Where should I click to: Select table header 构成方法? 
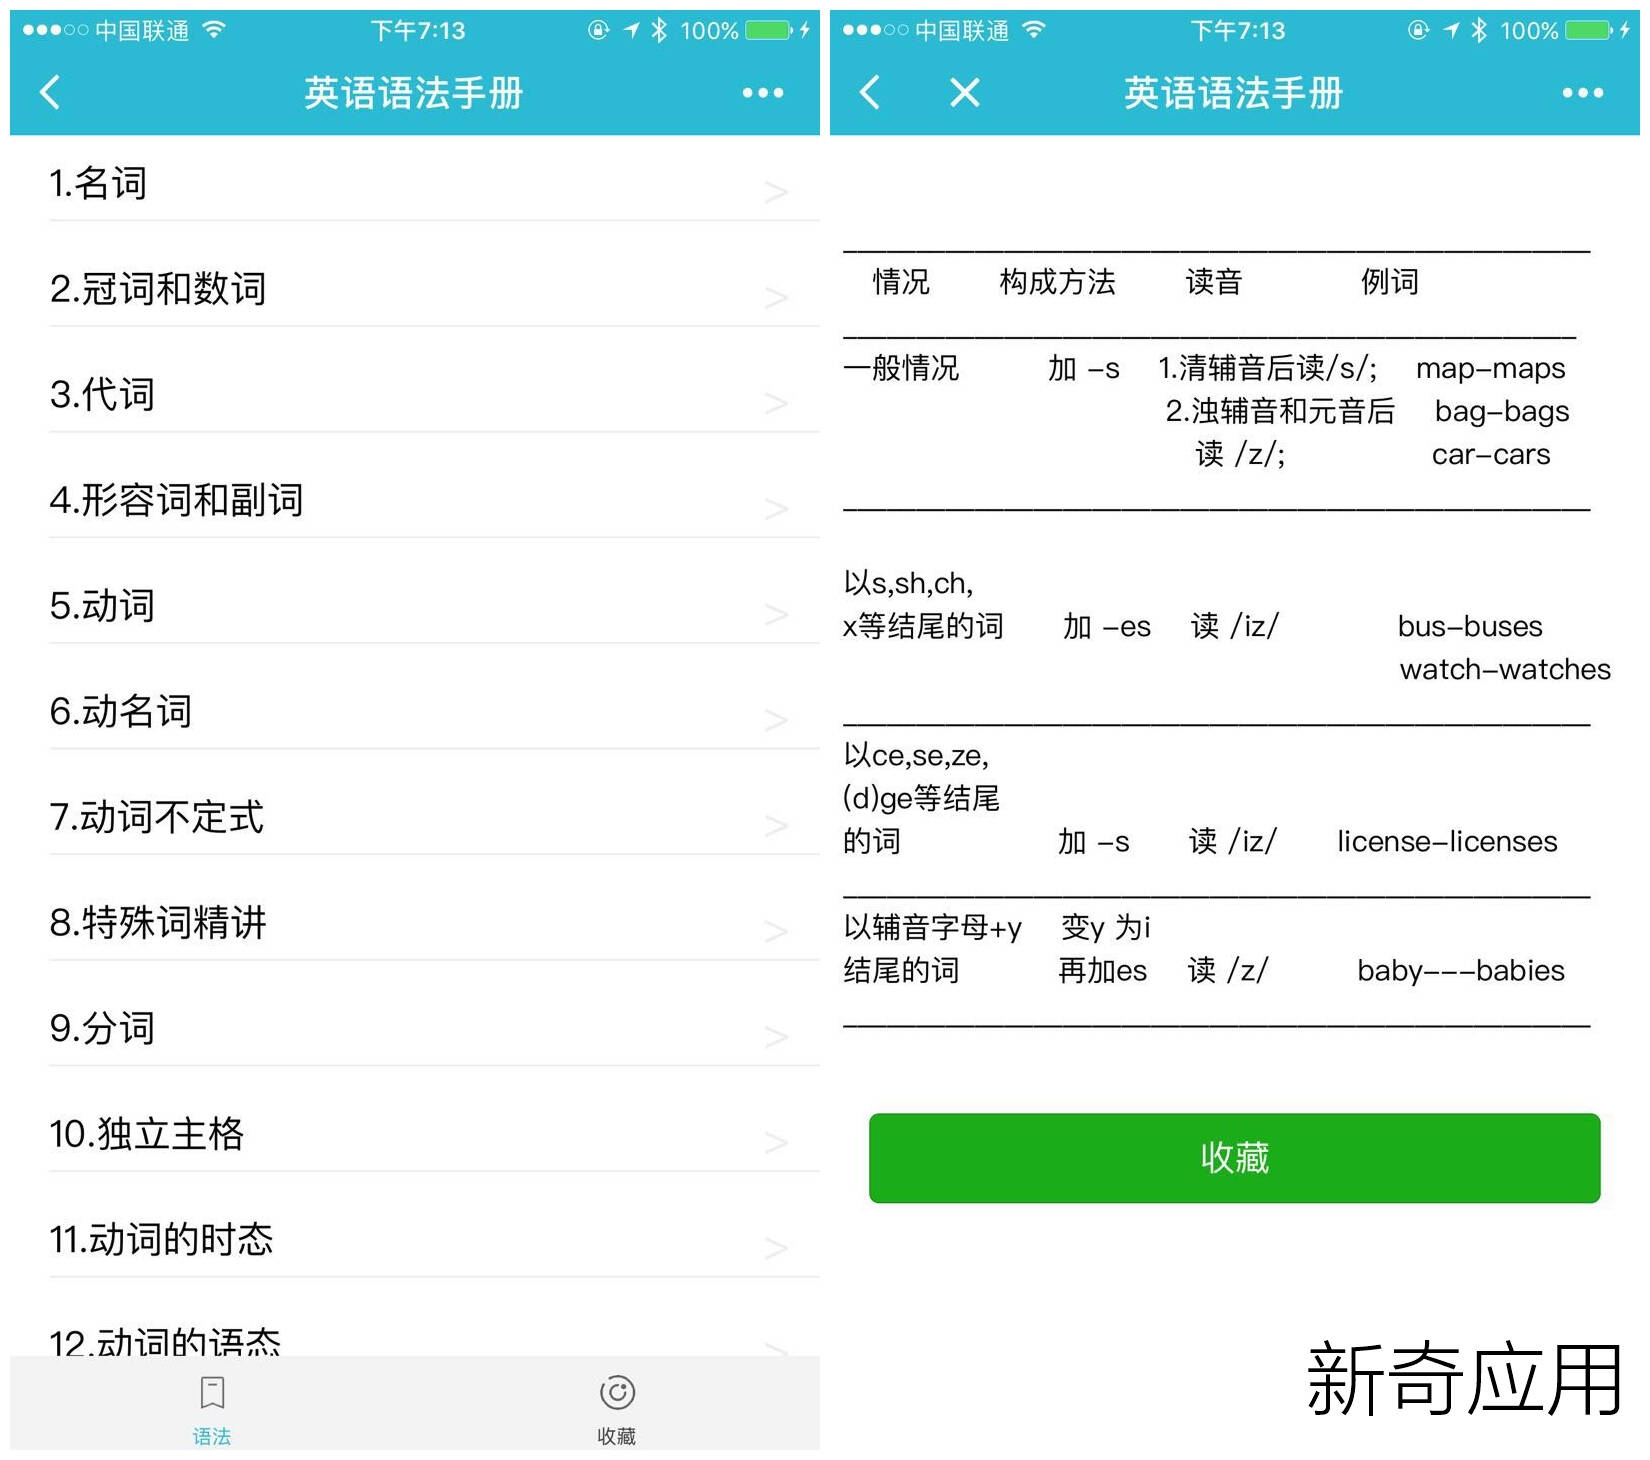coord(1057,282)
